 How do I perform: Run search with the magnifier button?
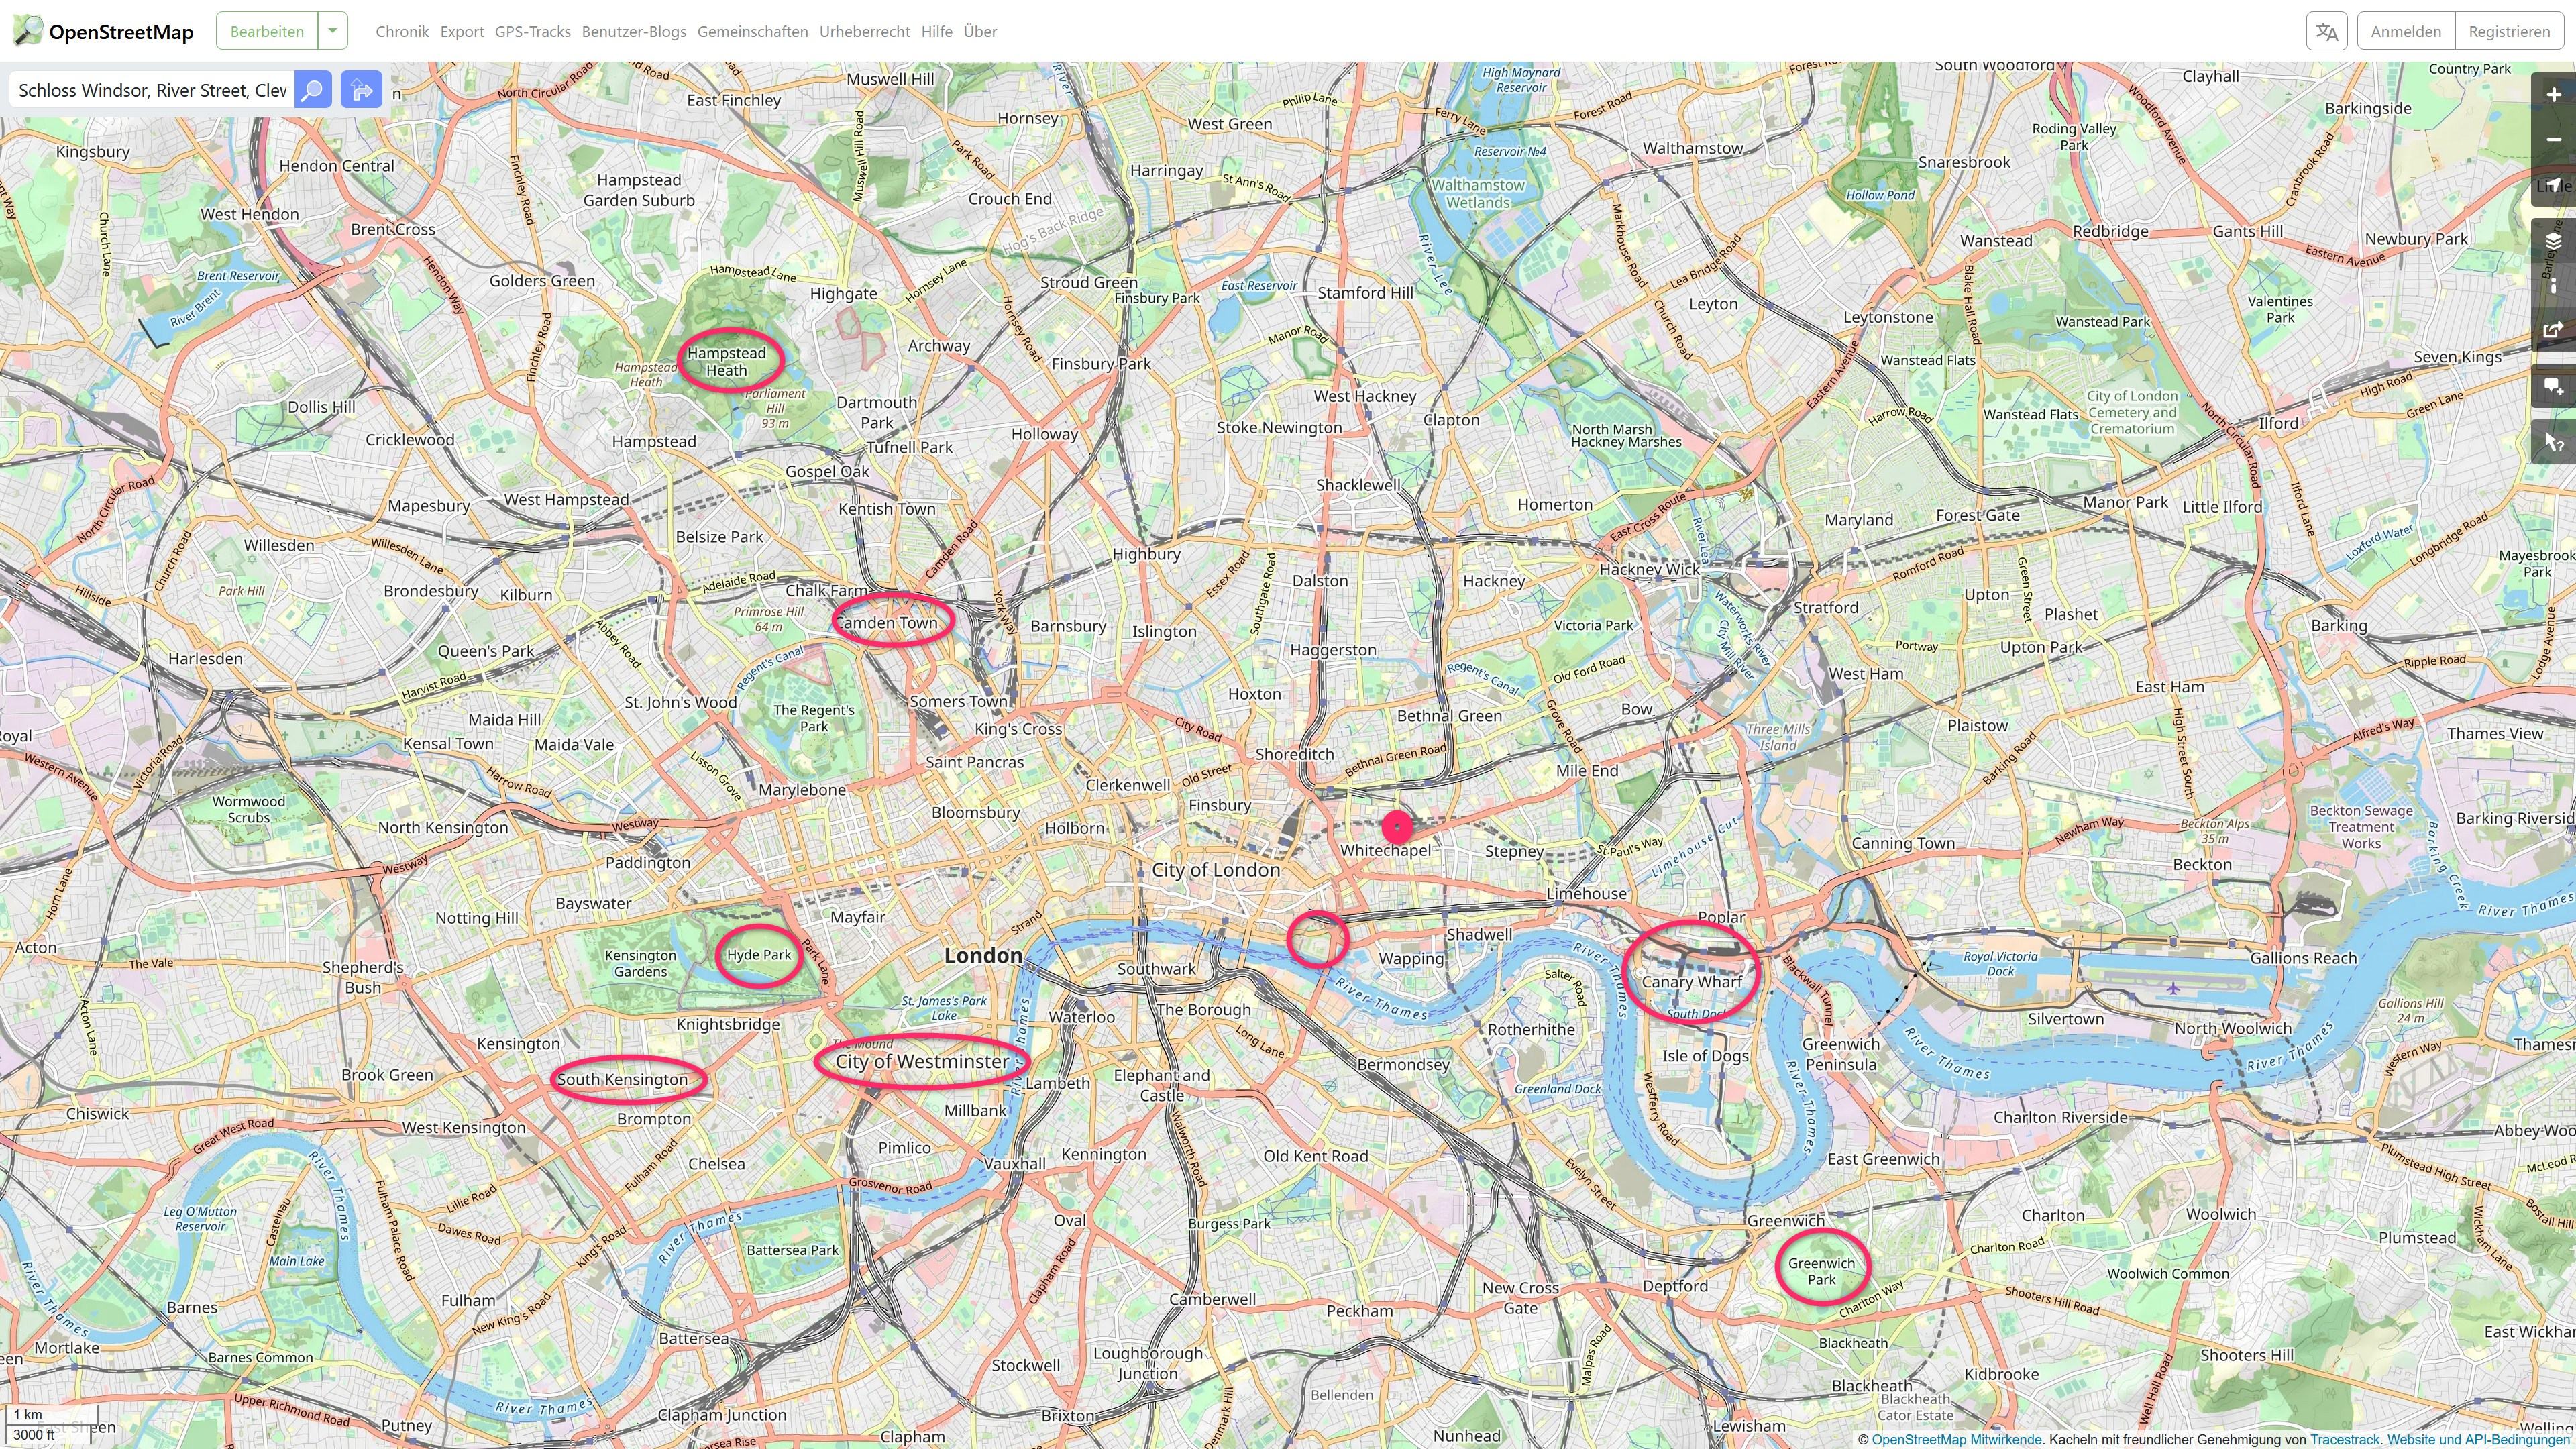pyautogui.click(x=313, y=90)
